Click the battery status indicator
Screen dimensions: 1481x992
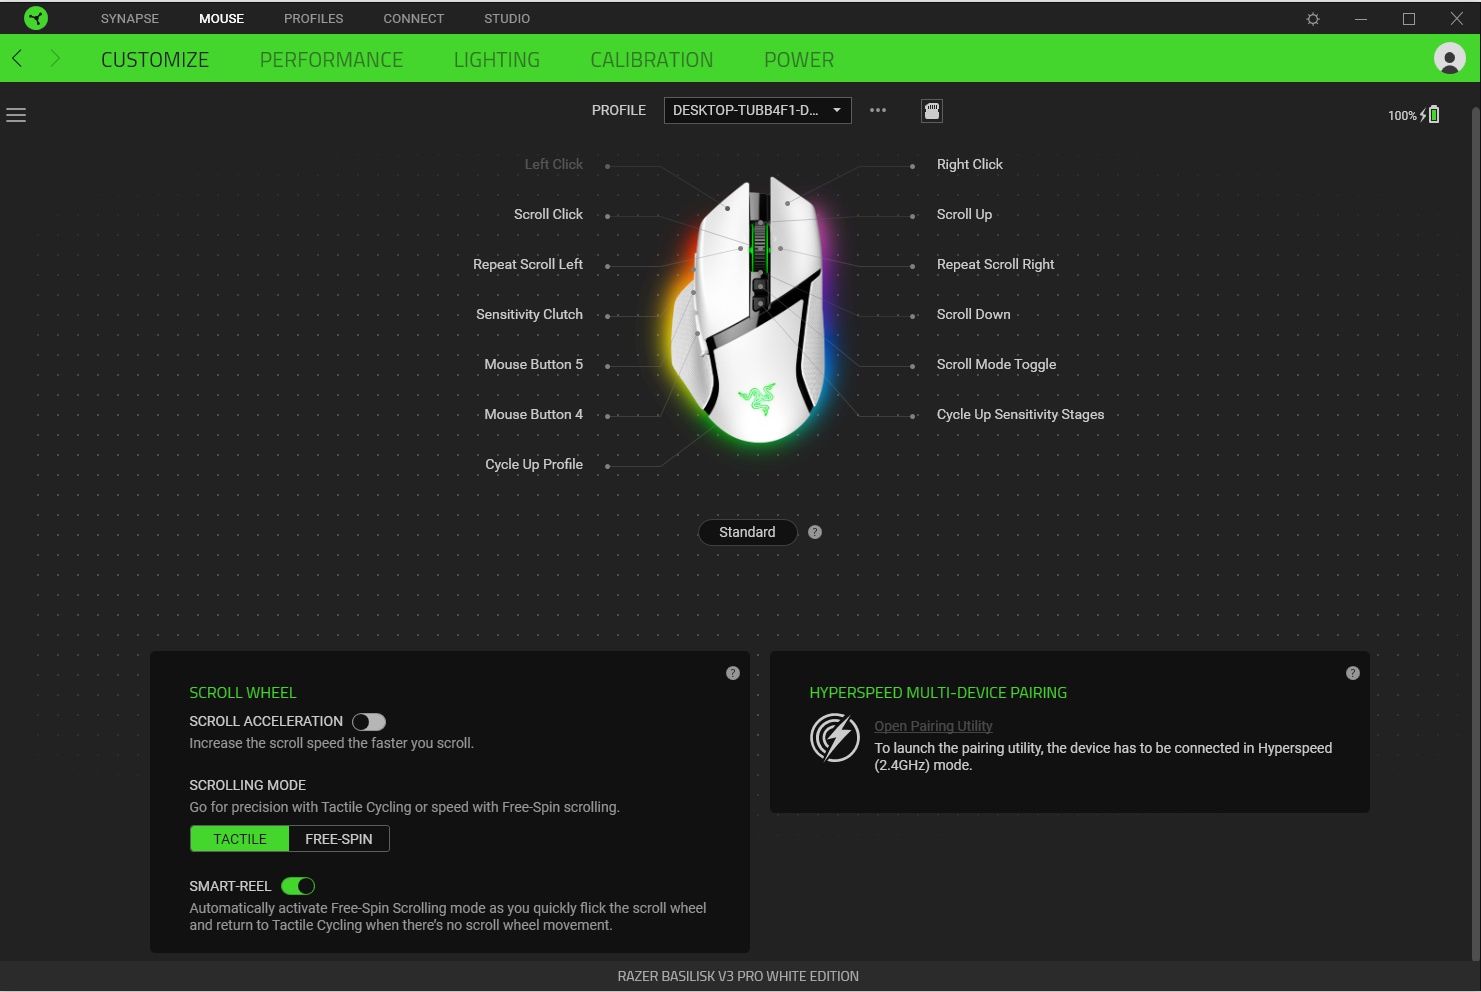(1414, 115)
